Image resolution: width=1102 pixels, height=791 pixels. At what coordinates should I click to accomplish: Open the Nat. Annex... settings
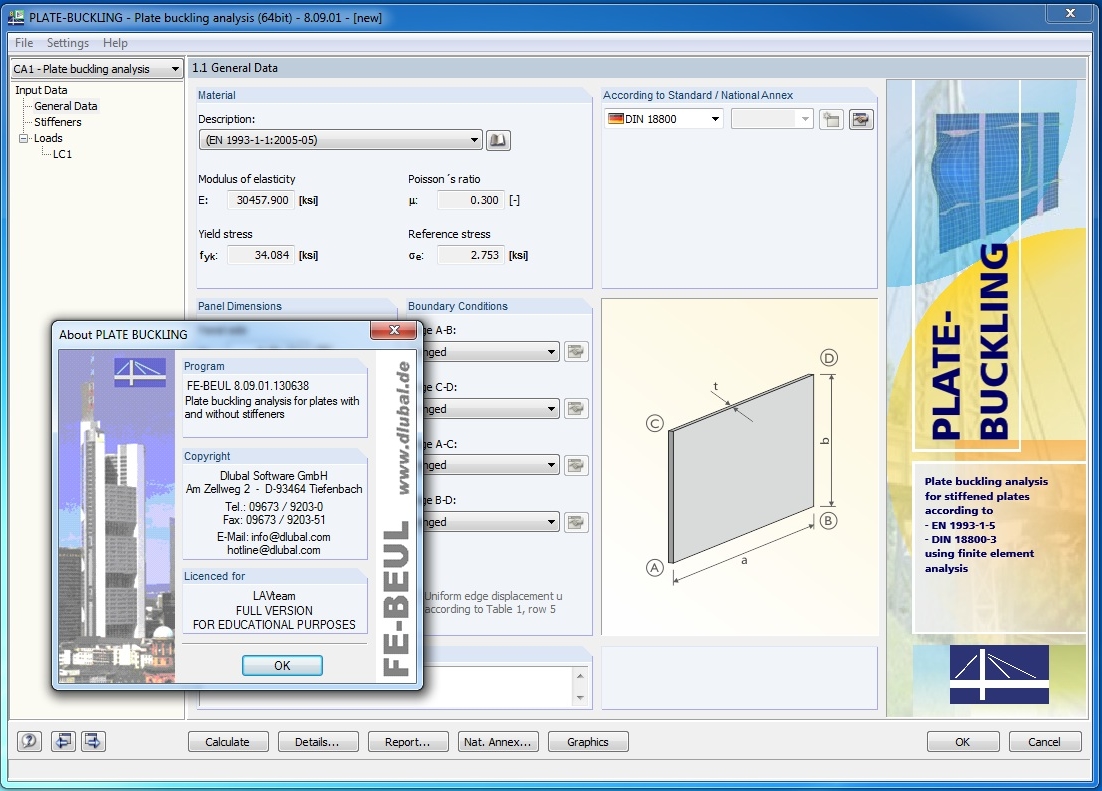[498, 742]
